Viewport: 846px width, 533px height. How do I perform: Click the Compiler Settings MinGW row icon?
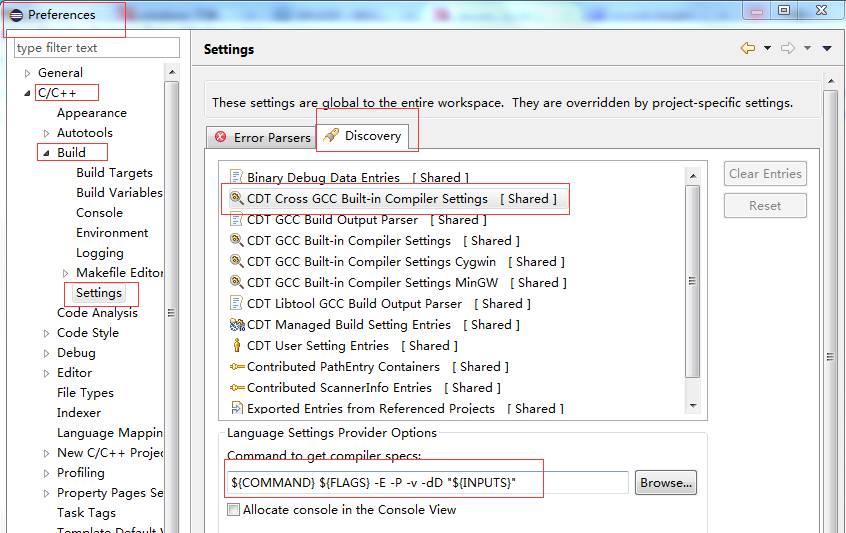tap(236, 282)
